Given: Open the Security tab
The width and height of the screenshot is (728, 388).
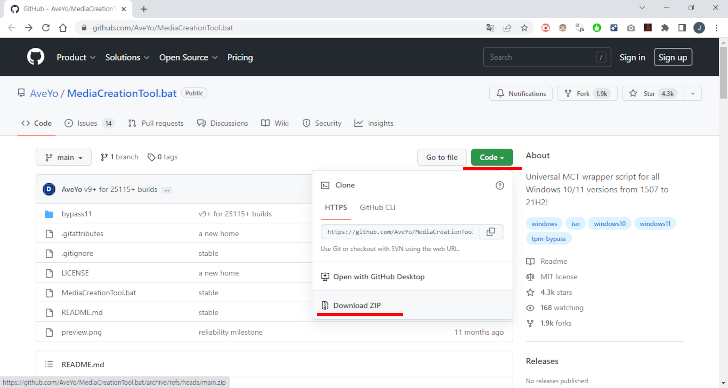Looking at the screenshot, I should point(322,123).
